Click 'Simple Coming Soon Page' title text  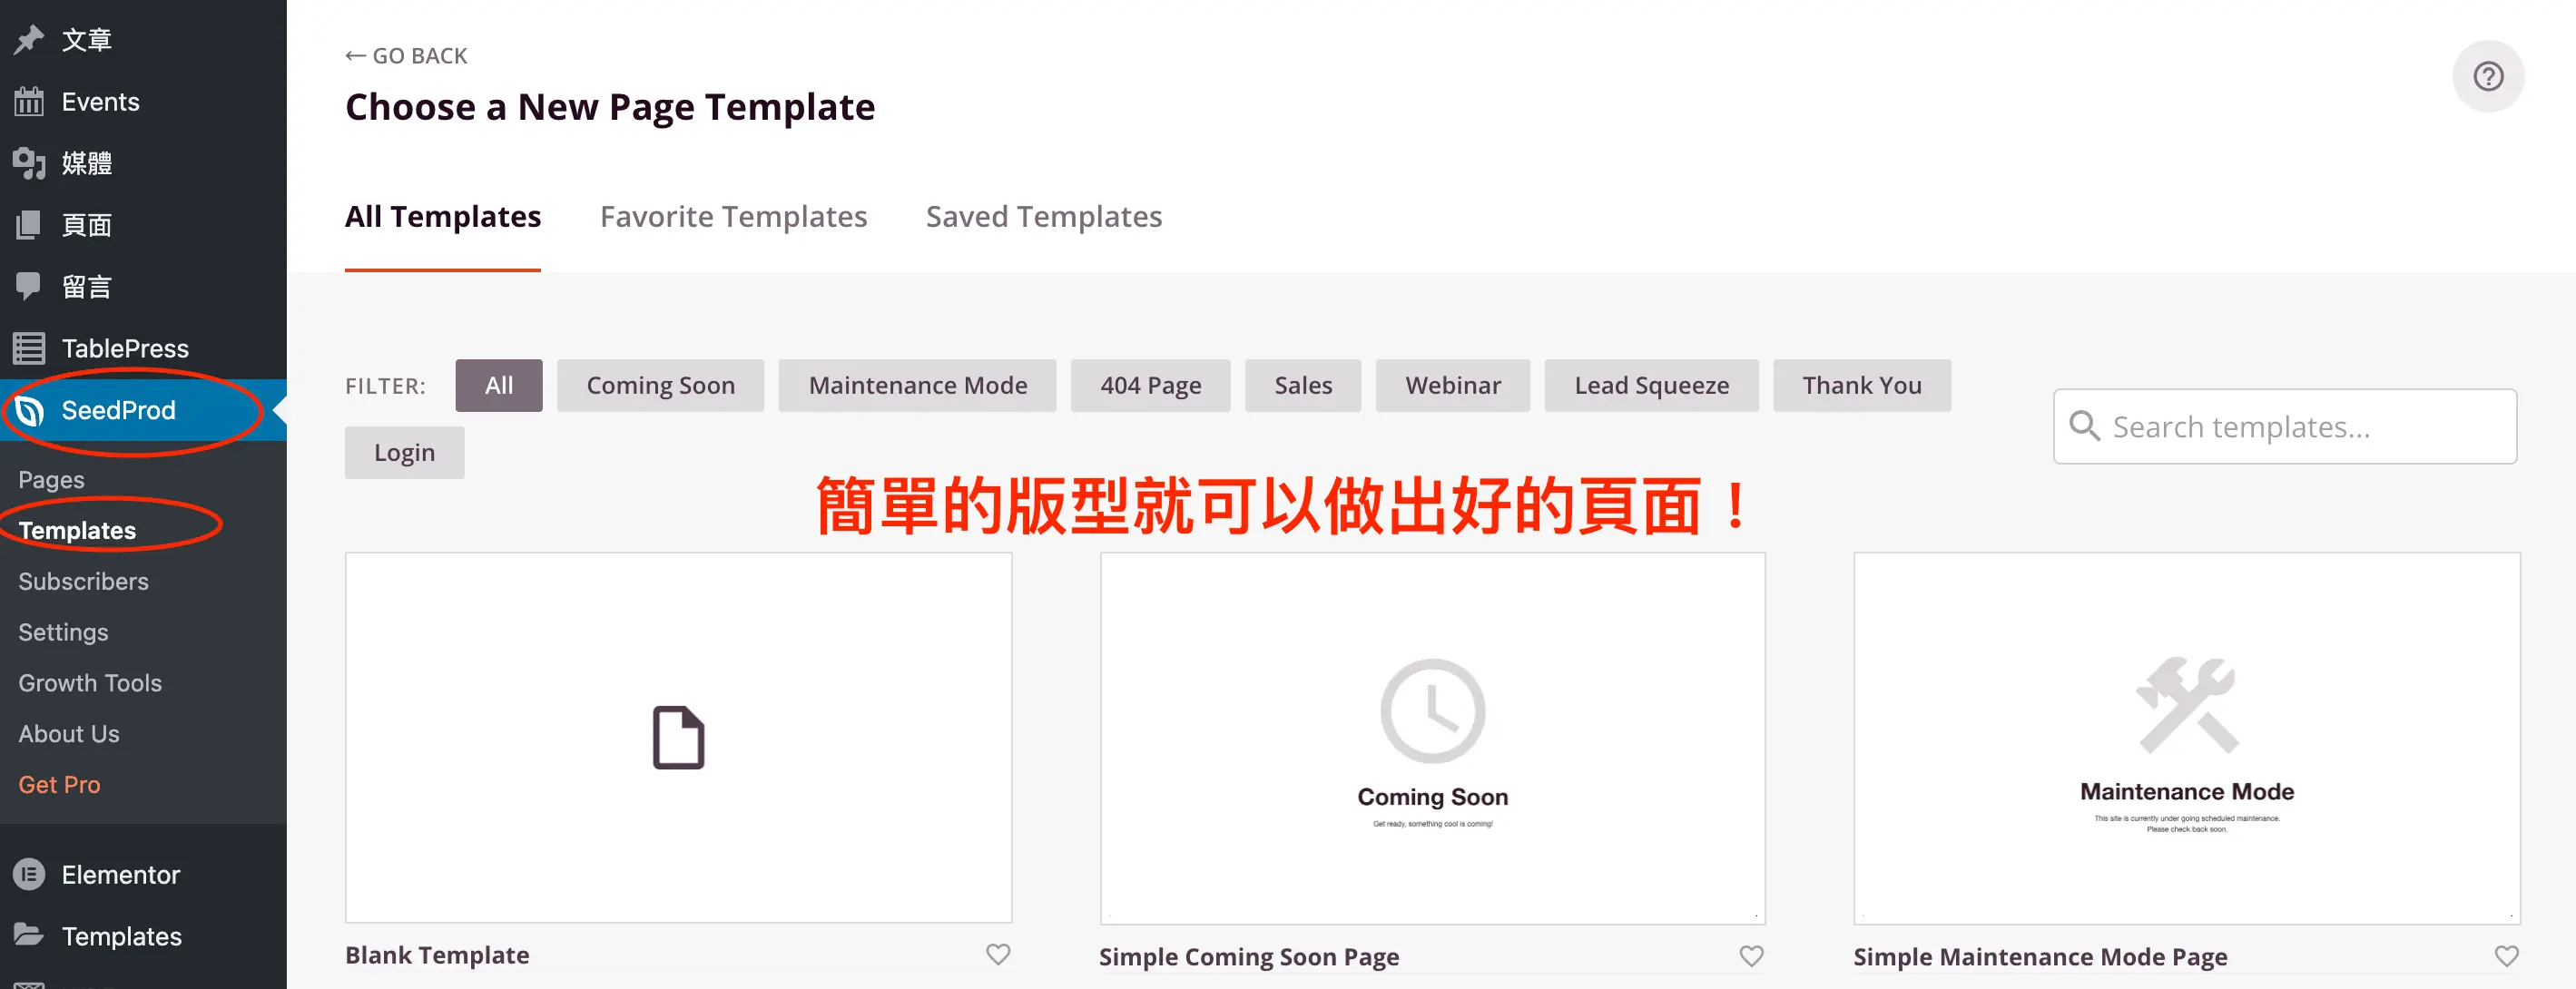point(1249,956)
